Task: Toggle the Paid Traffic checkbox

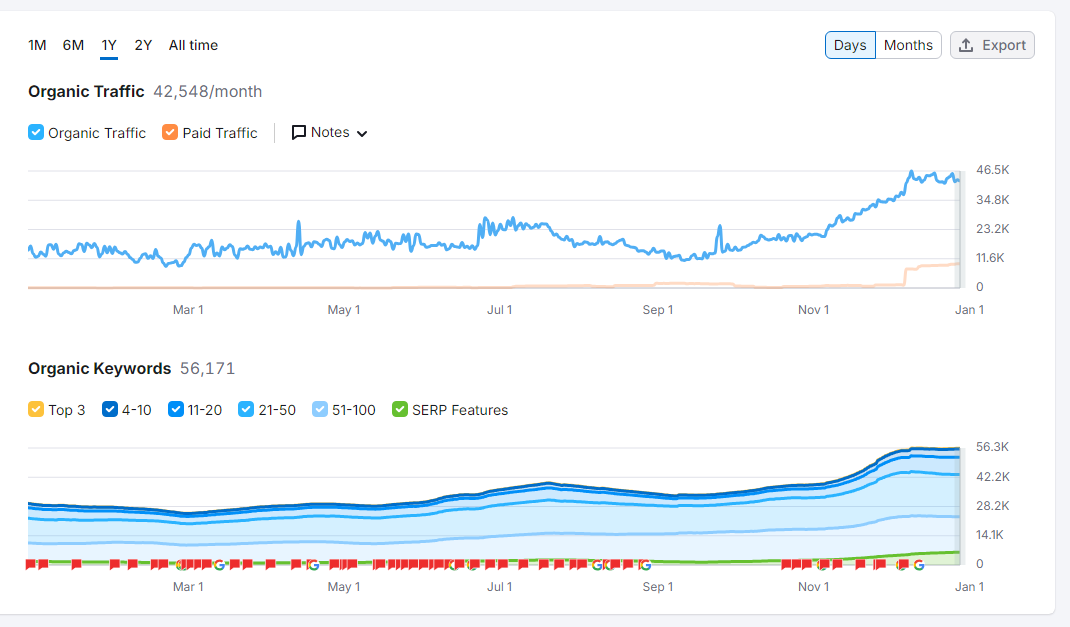Action: click(170, 132)
